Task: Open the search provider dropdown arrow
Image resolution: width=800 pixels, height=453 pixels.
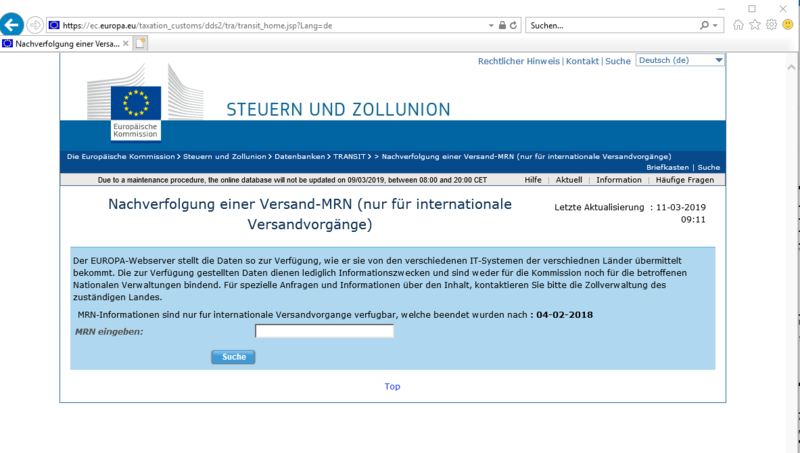Action: pyautogui.click(x=715, y=25)
